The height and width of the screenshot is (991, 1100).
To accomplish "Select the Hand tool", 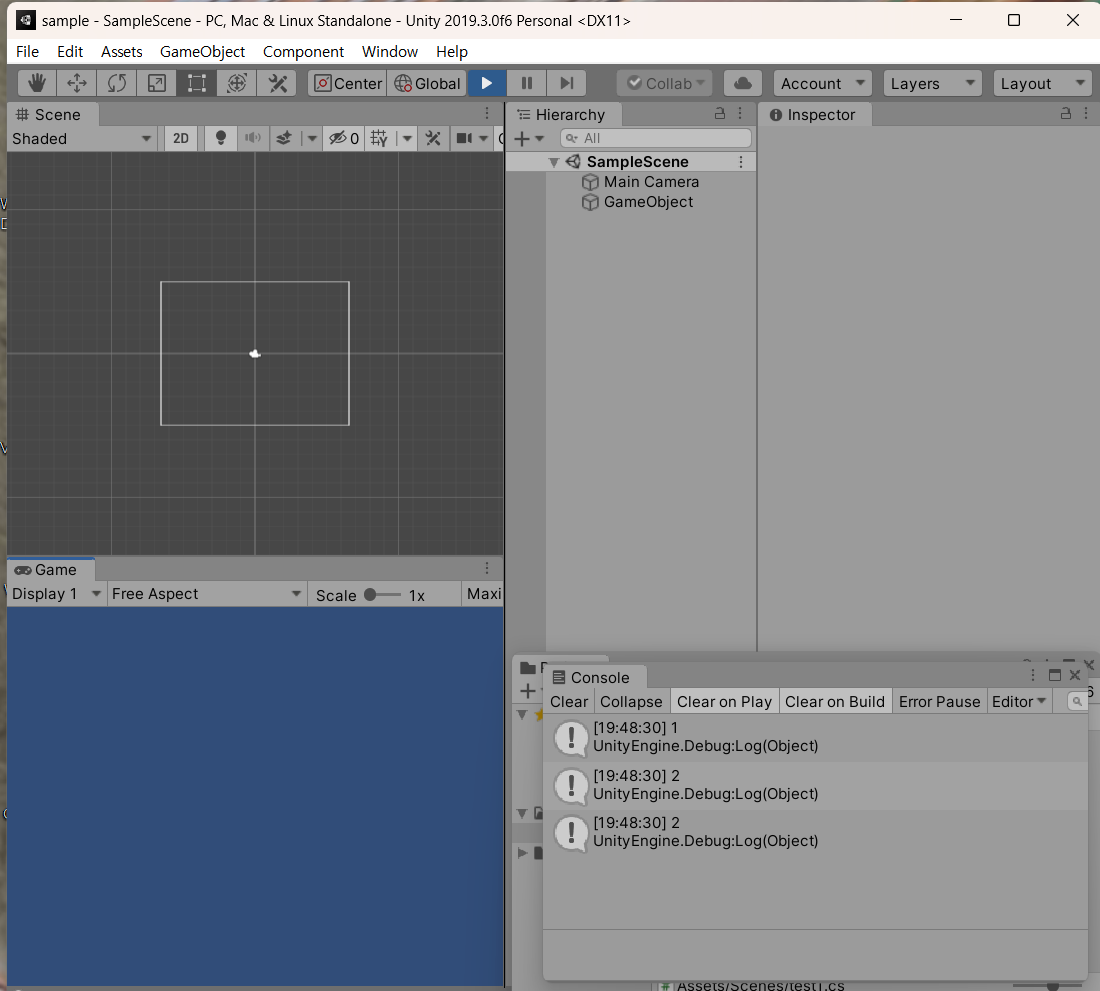I will 36,83.
